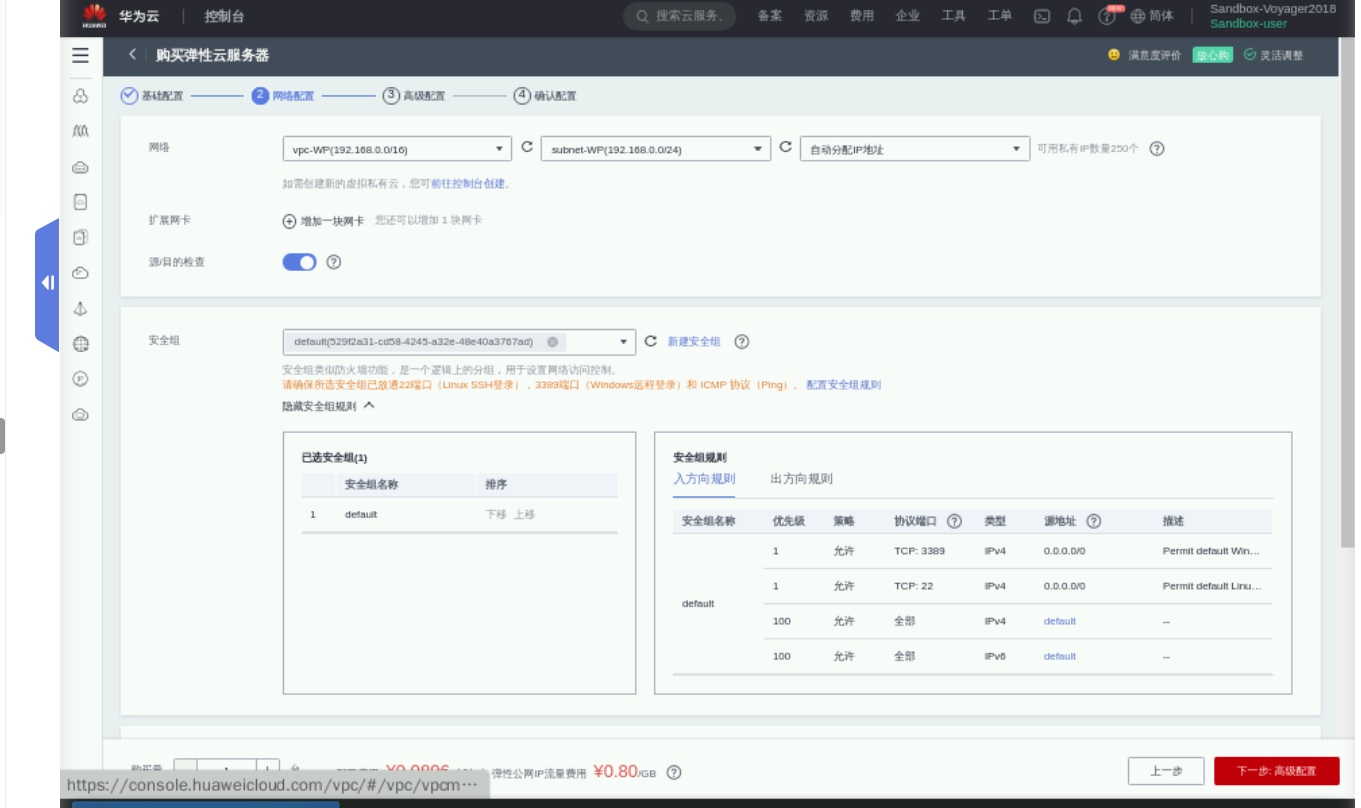Refresh the security group list
The width and height of the screenshot is (1361, 808).
click(x=650, y=341)
